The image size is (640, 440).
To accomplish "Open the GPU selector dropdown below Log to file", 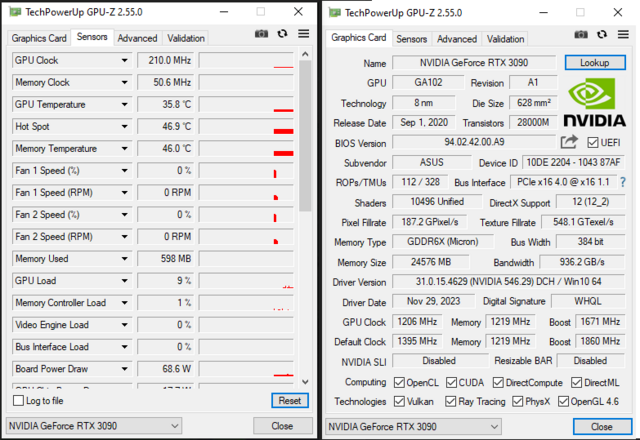I will click(x=94, y=426).
